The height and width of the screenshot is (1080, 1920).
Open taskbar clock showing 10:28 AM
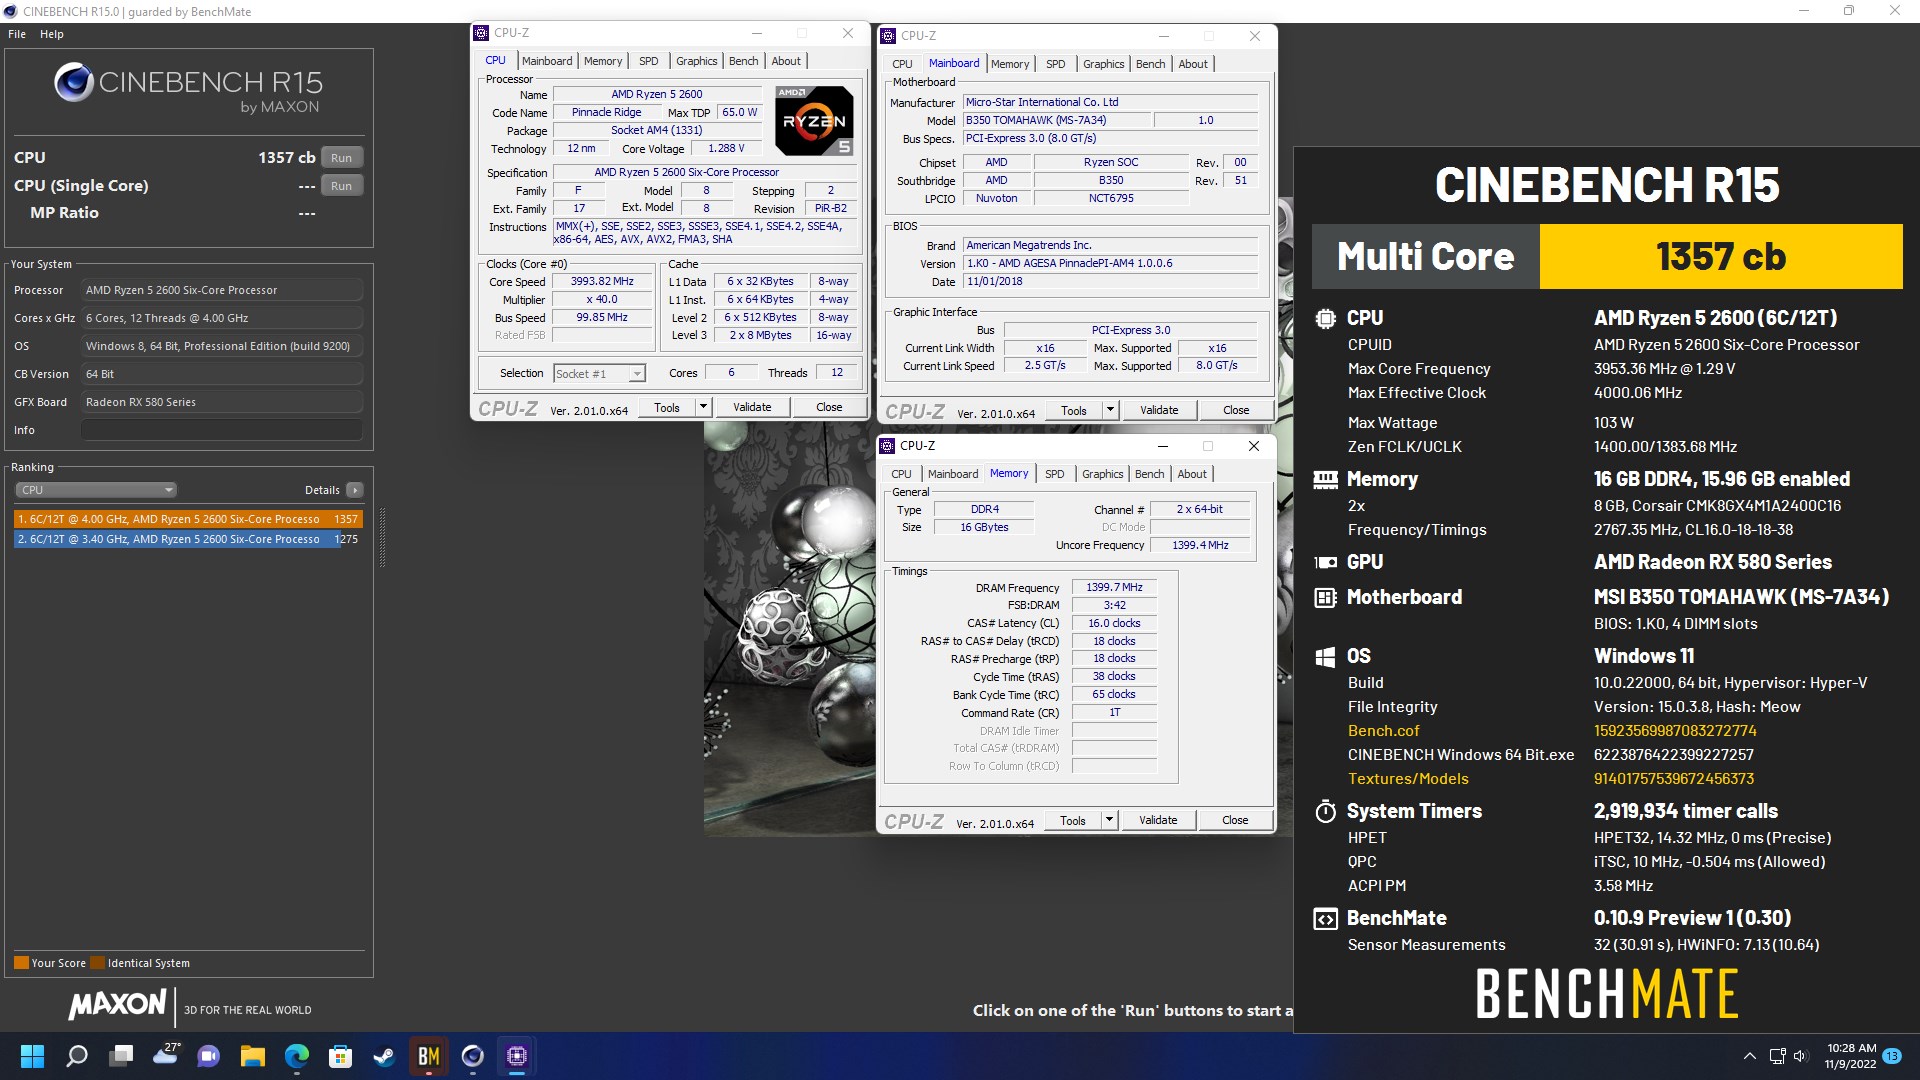pyautogui.click(x=1851, y=1056)
